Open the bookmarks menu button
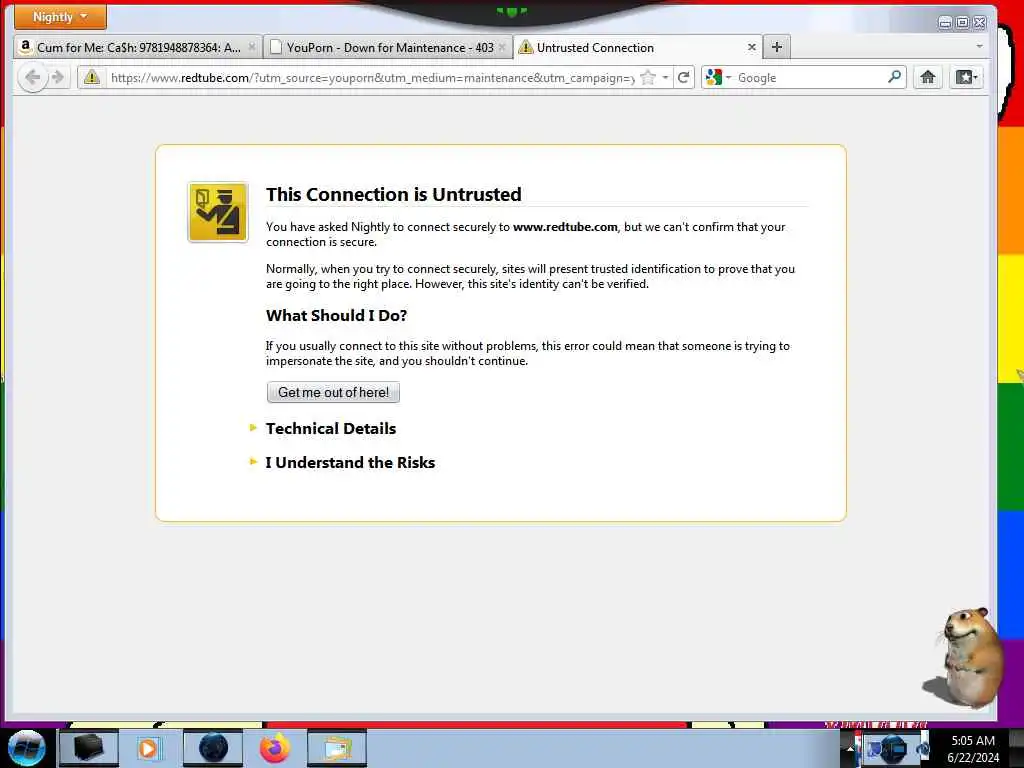 966,78
